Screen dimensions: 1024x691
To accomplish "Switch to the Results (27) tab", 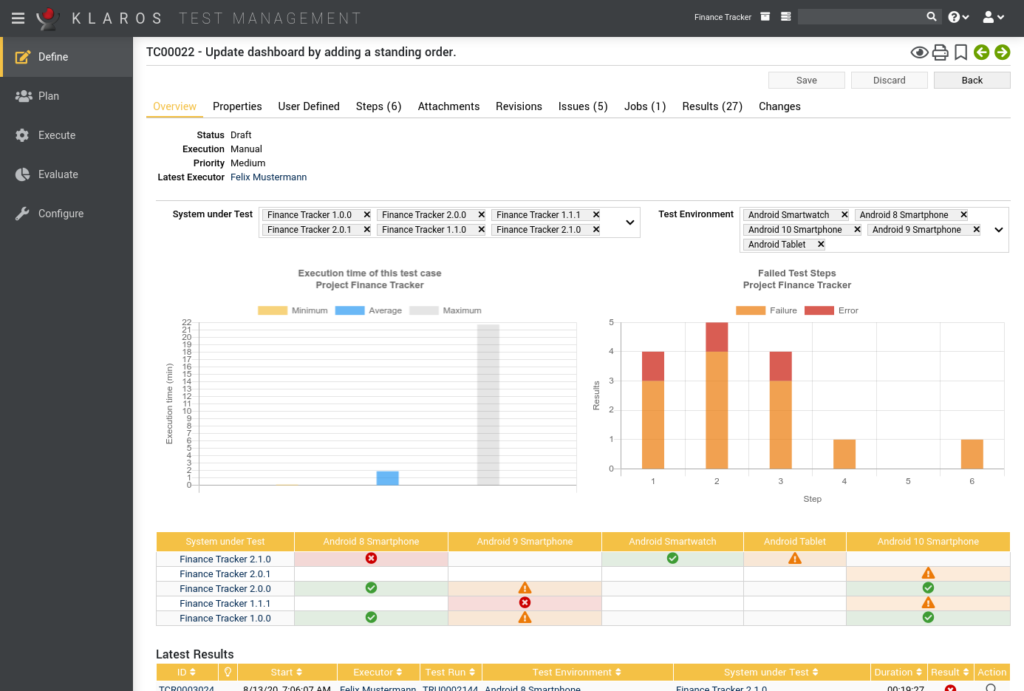I will coord(712,106).
